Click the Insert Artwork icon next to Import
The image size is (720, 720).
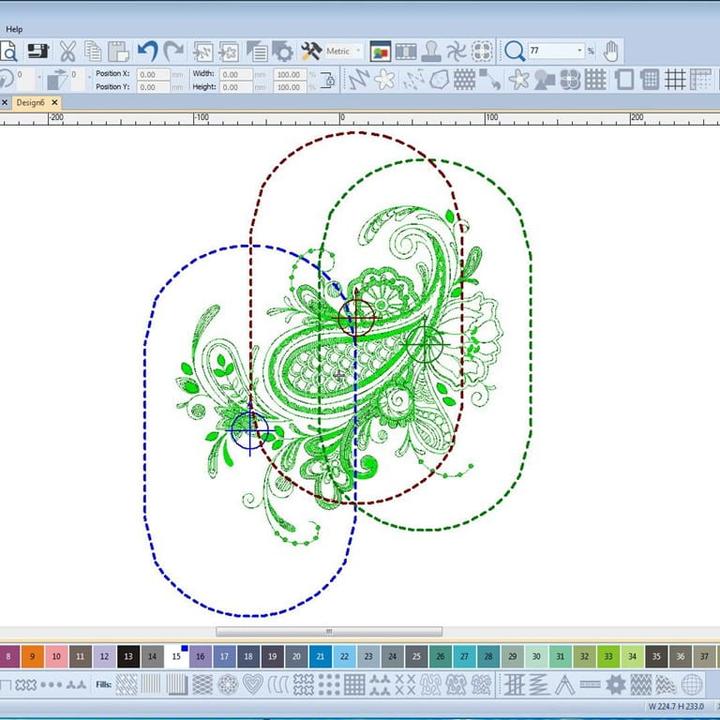click(x=229, y=51)
